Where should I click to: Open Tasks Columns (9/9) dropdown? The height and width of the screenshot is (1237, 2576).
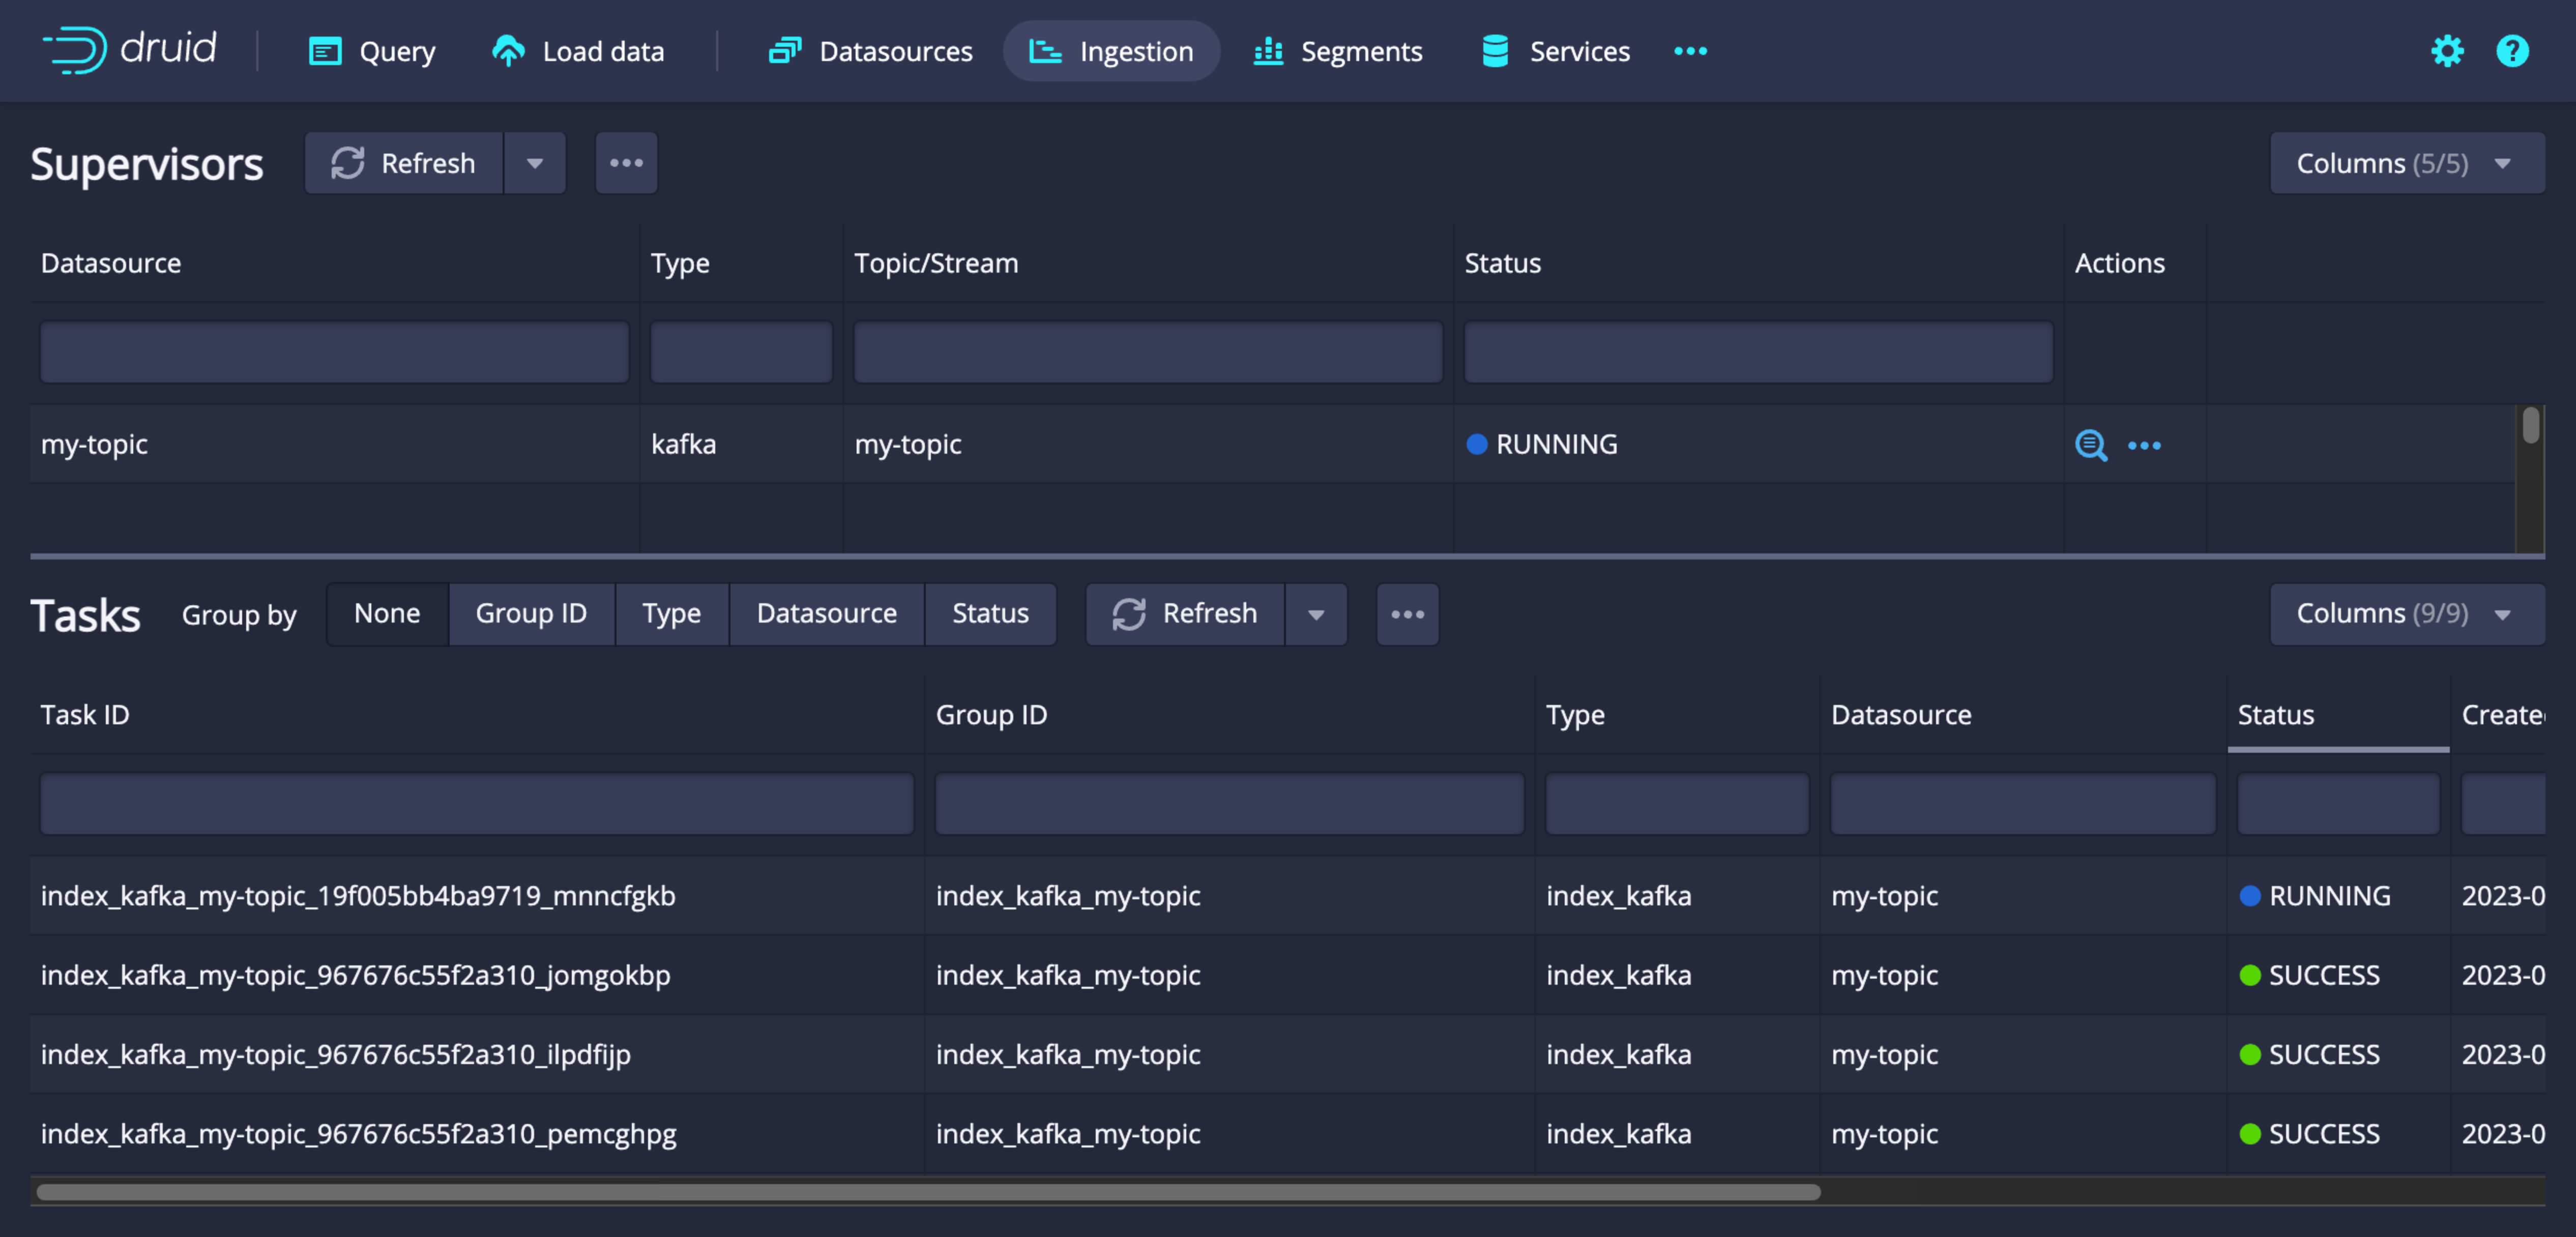(x=2407, y=613)
